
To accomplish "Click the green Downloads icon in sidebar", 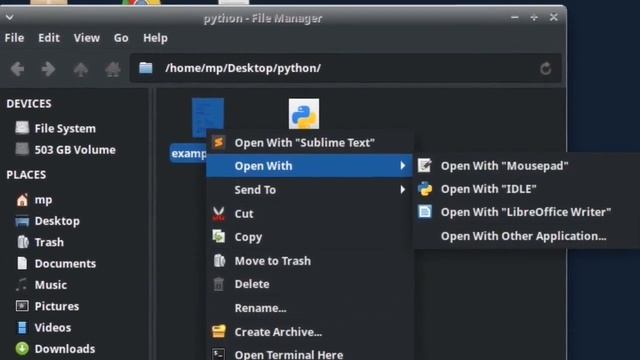I will point(22,349).
